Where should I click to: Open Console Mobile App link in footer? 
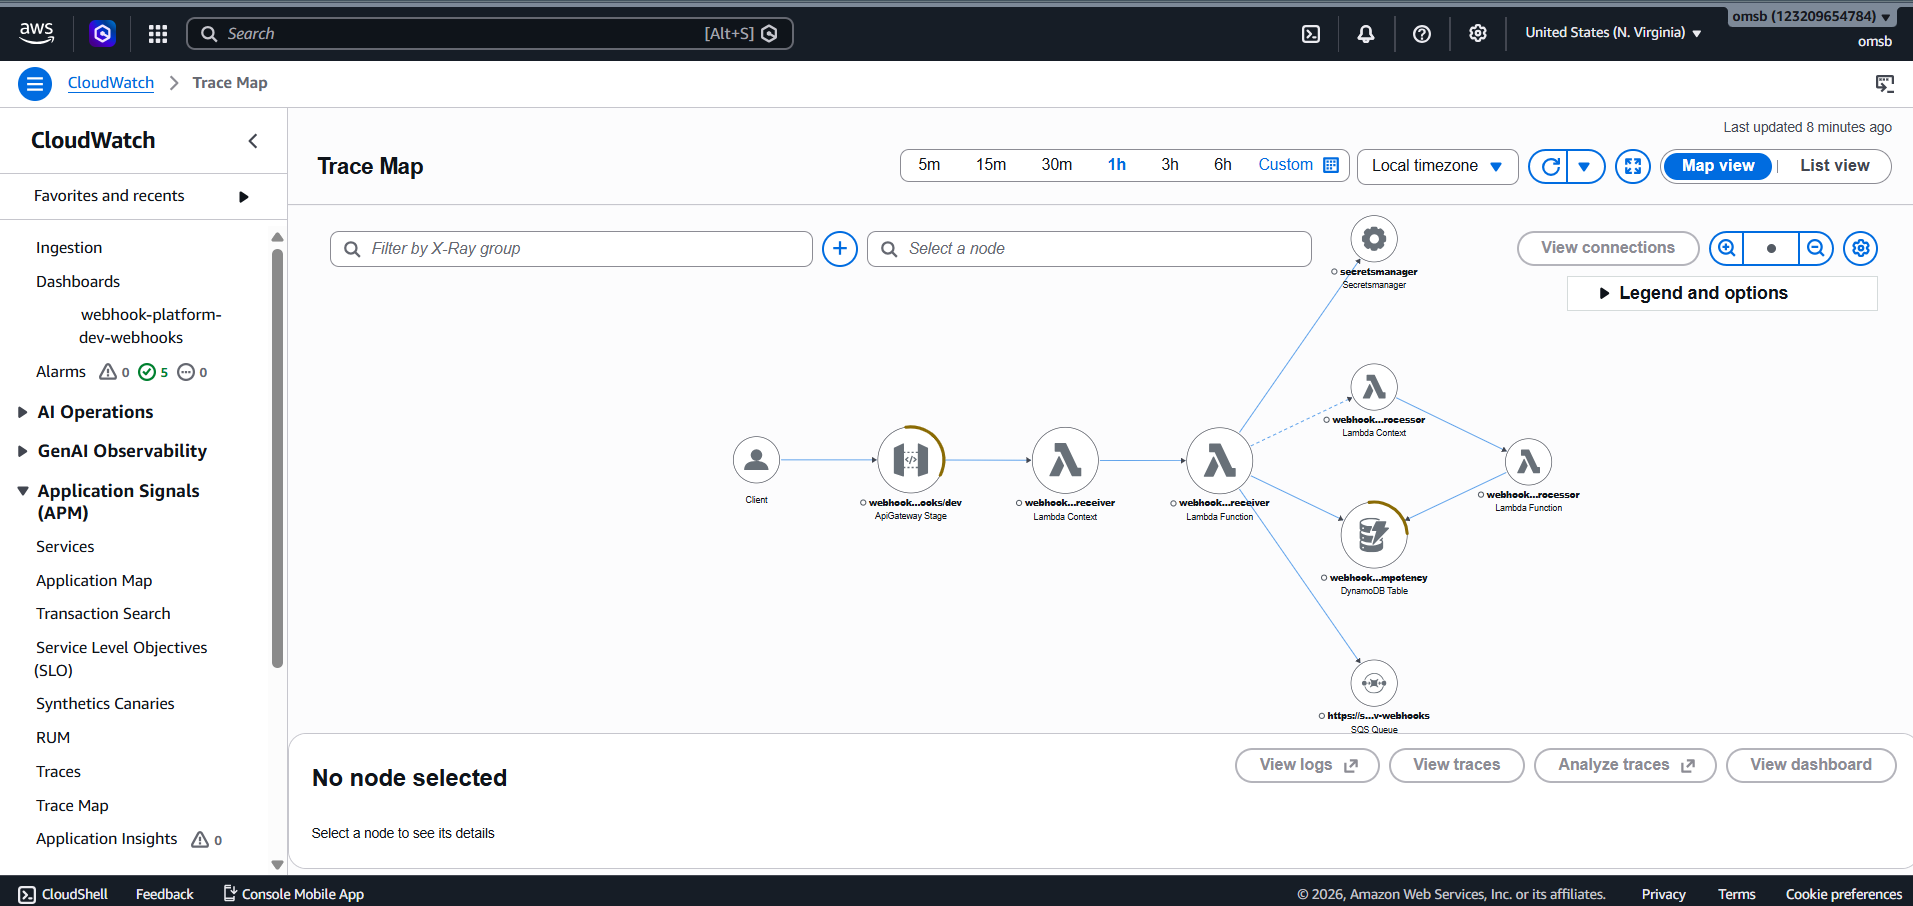pos(293,894)
